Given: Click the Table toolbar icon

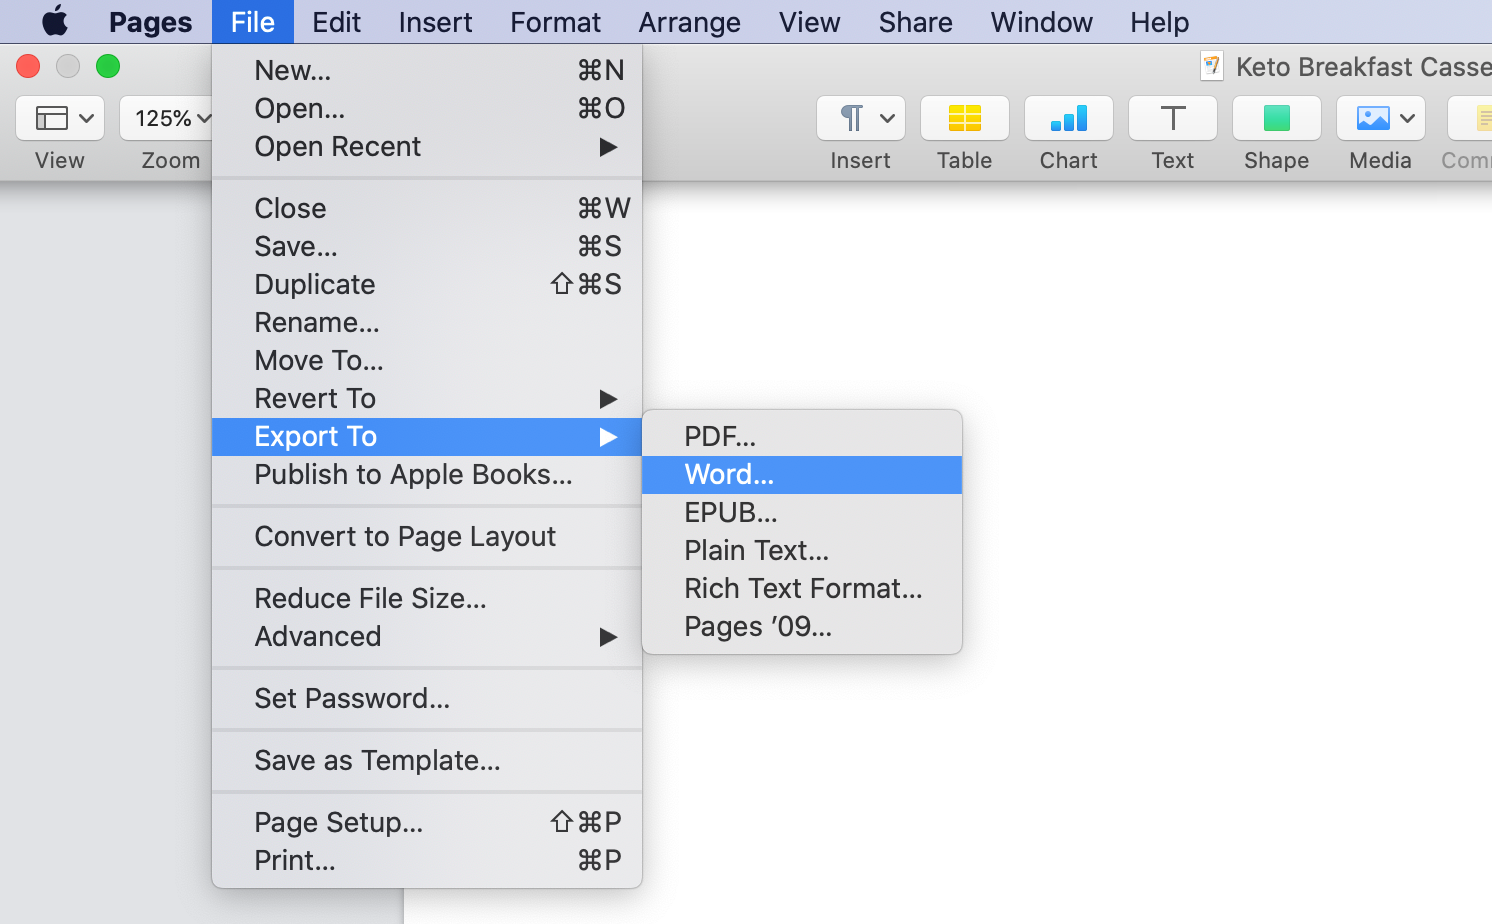Looking at the screenshot, I should click(x=964, y=119).
